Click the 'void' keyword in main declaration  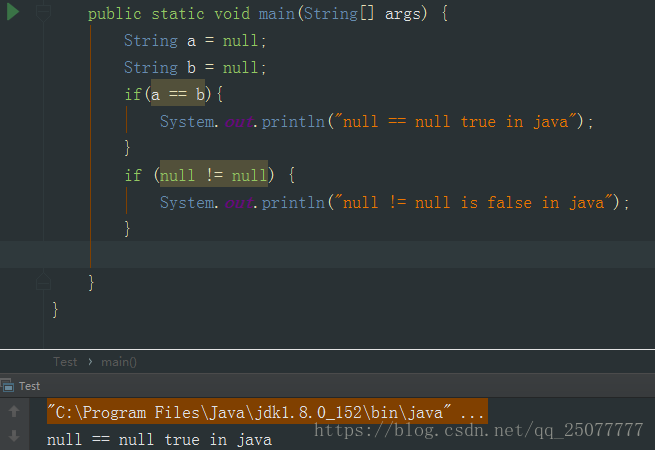232,14
